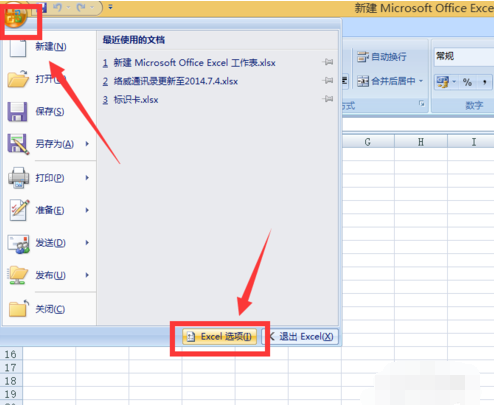The image size is (494, 405).
Task: Click the New document icon
Action: coord(18,47)
